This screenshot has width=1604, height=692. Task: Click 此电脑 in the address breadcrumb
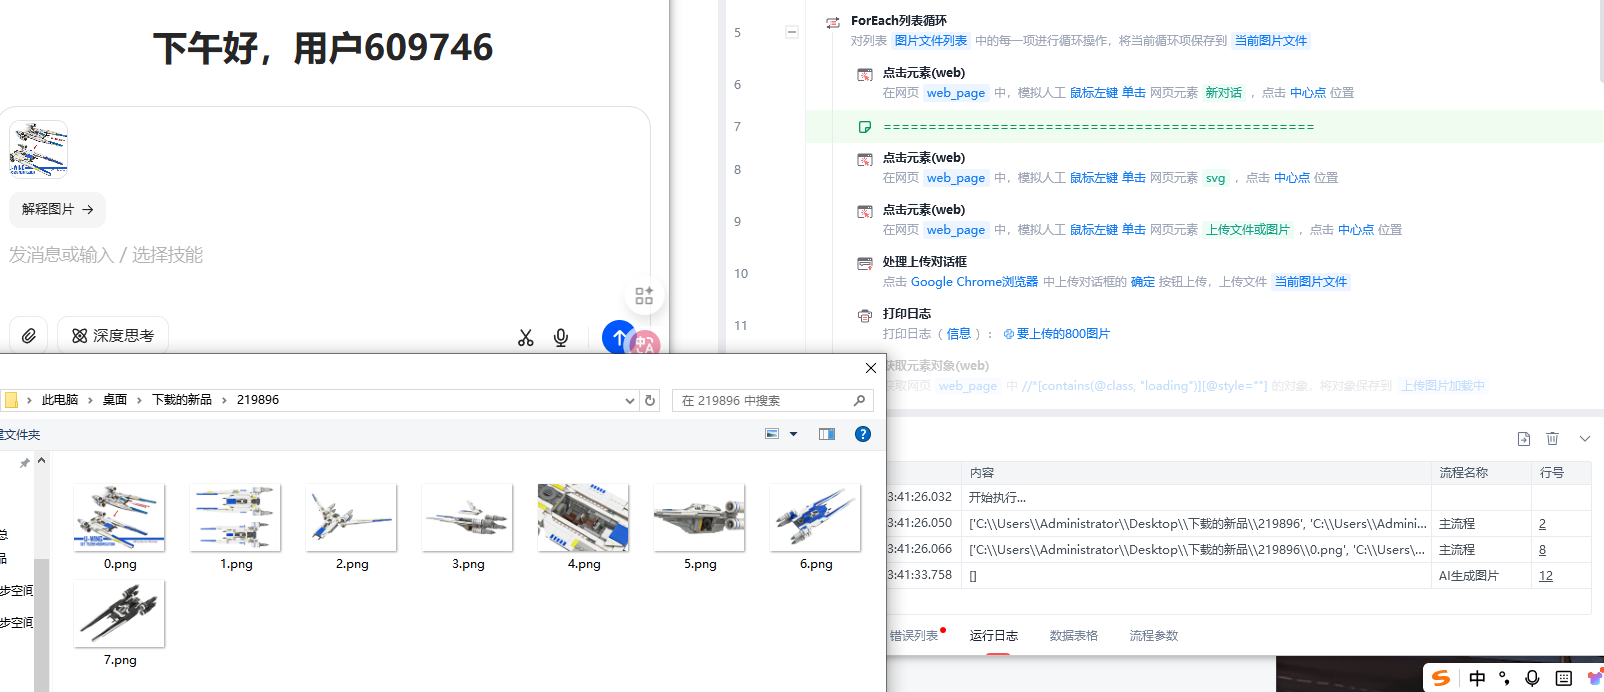pos(60,400)
